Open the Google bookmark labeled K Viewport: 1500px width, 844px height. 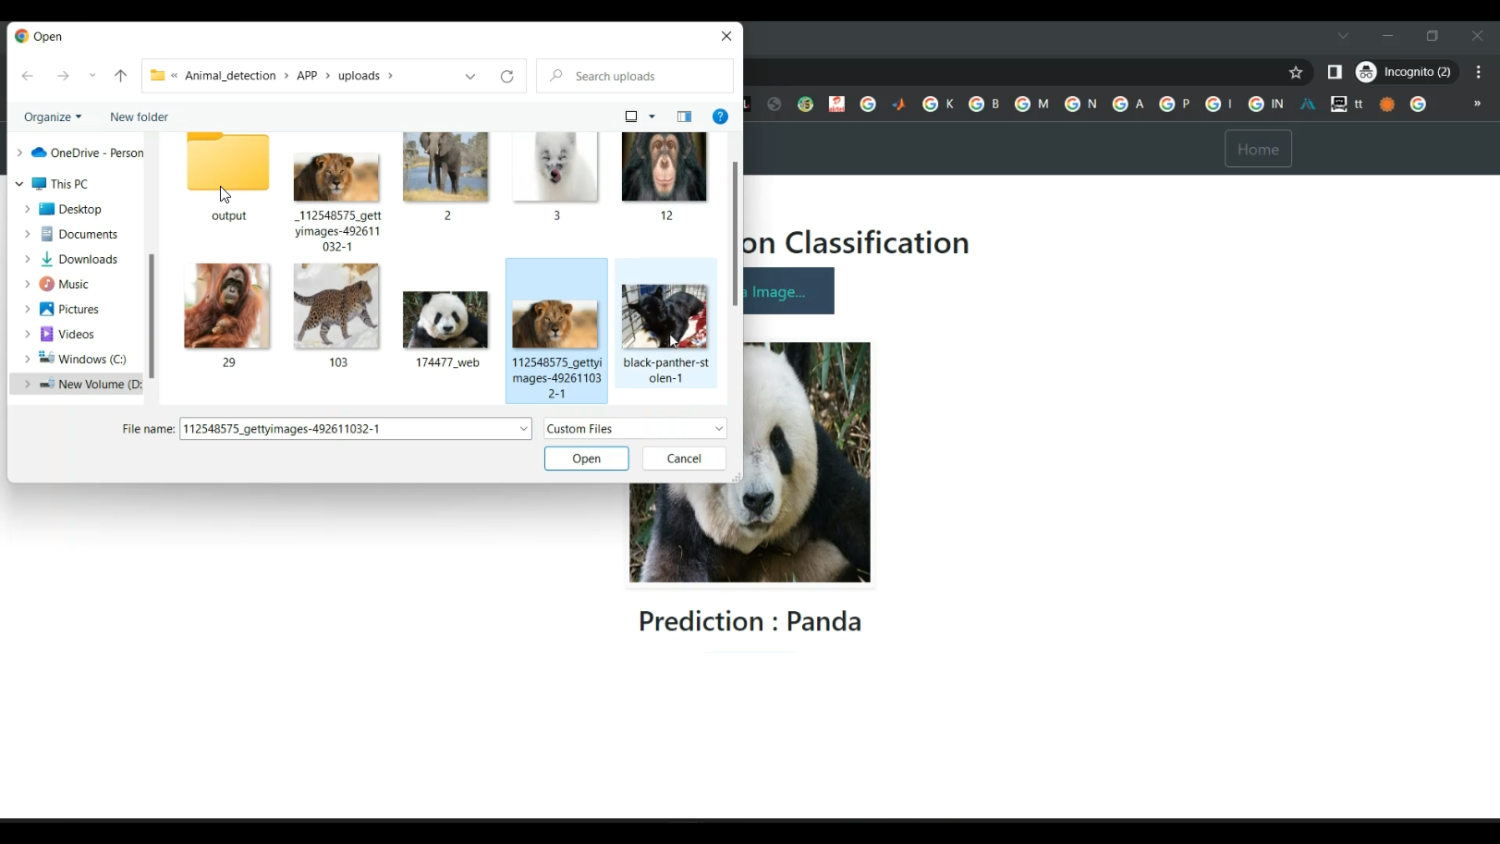(x=938, y=104)
